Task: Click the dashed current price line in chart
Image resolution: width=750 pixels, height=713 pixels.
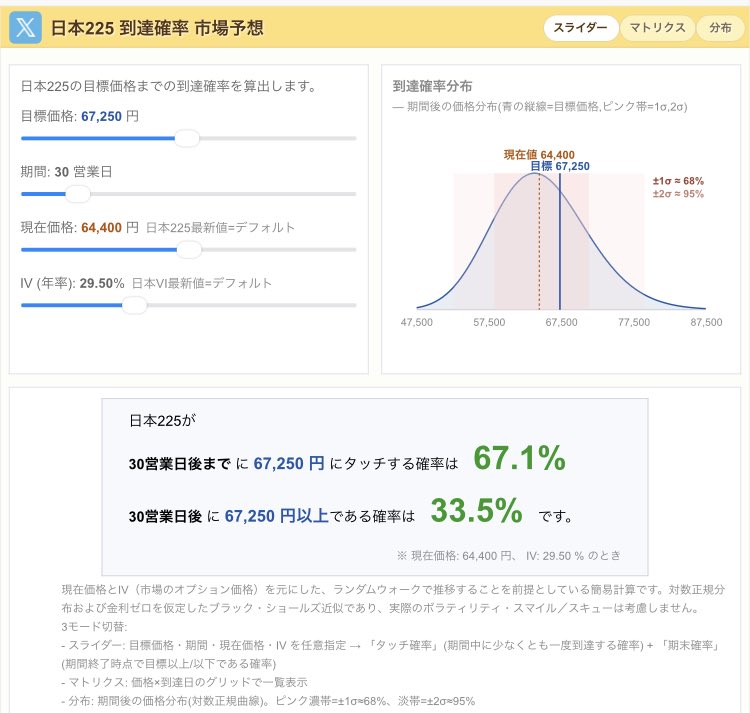Action: pyautogui.click(x=539, y=241)
